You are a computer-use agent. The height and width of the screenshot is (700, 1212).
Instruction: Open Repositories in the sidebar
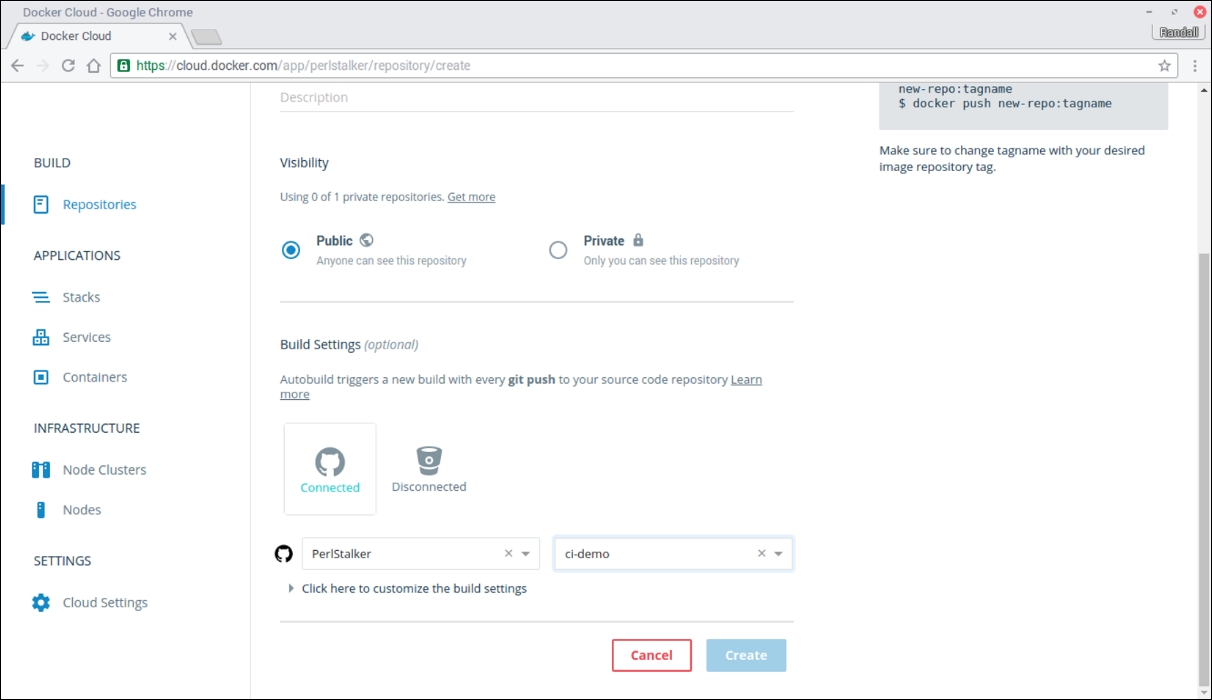pyautogui.click(x=99, y=204)
